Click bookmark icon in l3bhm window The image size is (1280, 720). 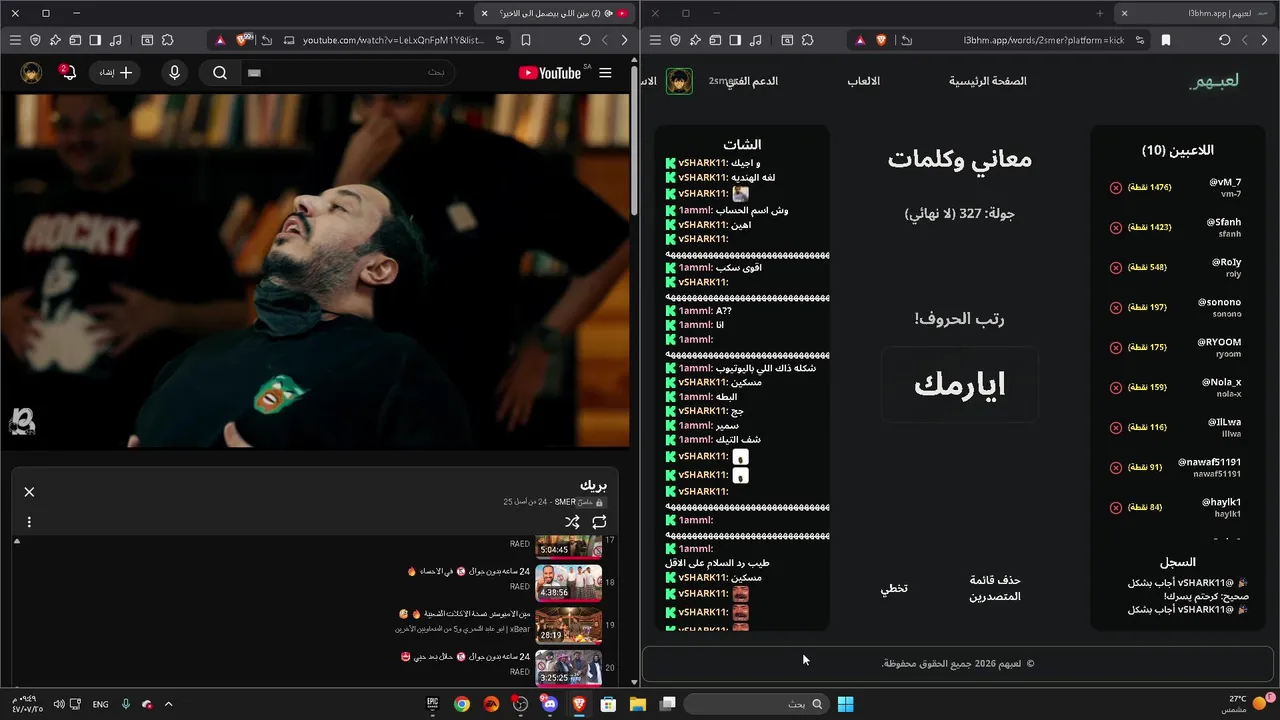[x=1166, y=40]
